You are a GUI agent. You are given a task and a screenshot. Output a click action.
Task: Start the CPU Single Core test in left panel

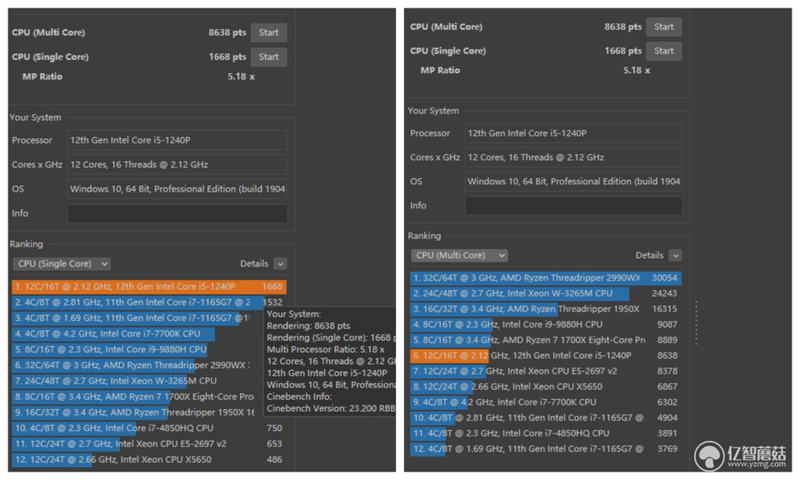pos(268,57)
